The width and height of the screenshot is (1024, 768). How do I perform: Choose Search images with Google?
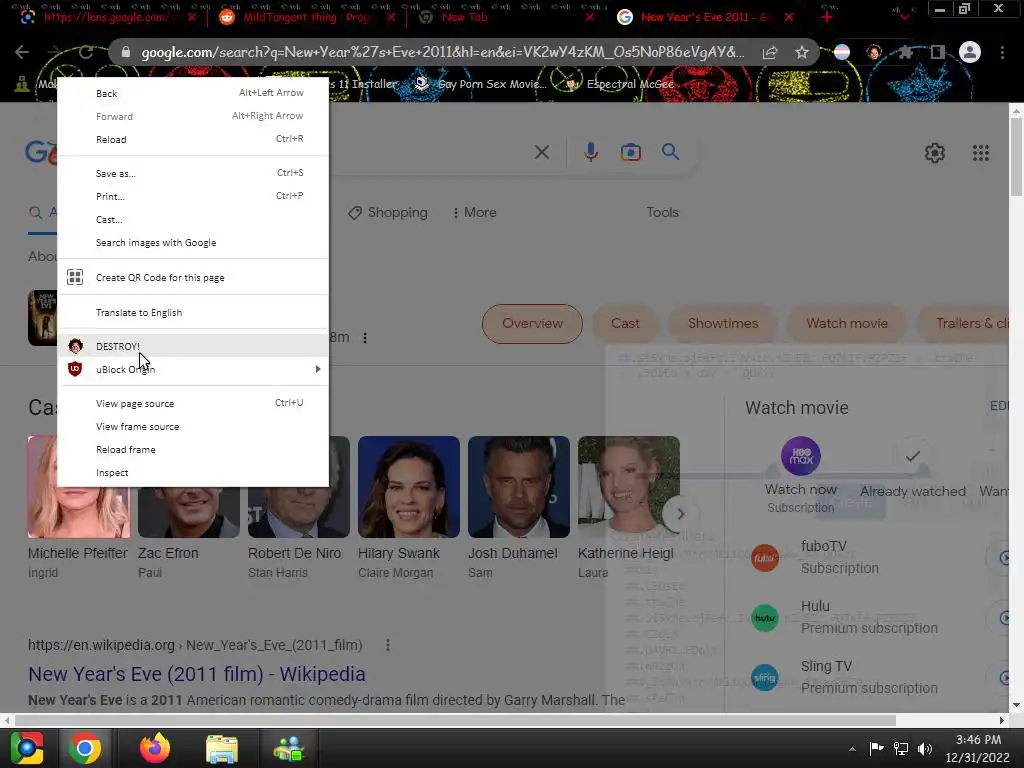(193, 242)
